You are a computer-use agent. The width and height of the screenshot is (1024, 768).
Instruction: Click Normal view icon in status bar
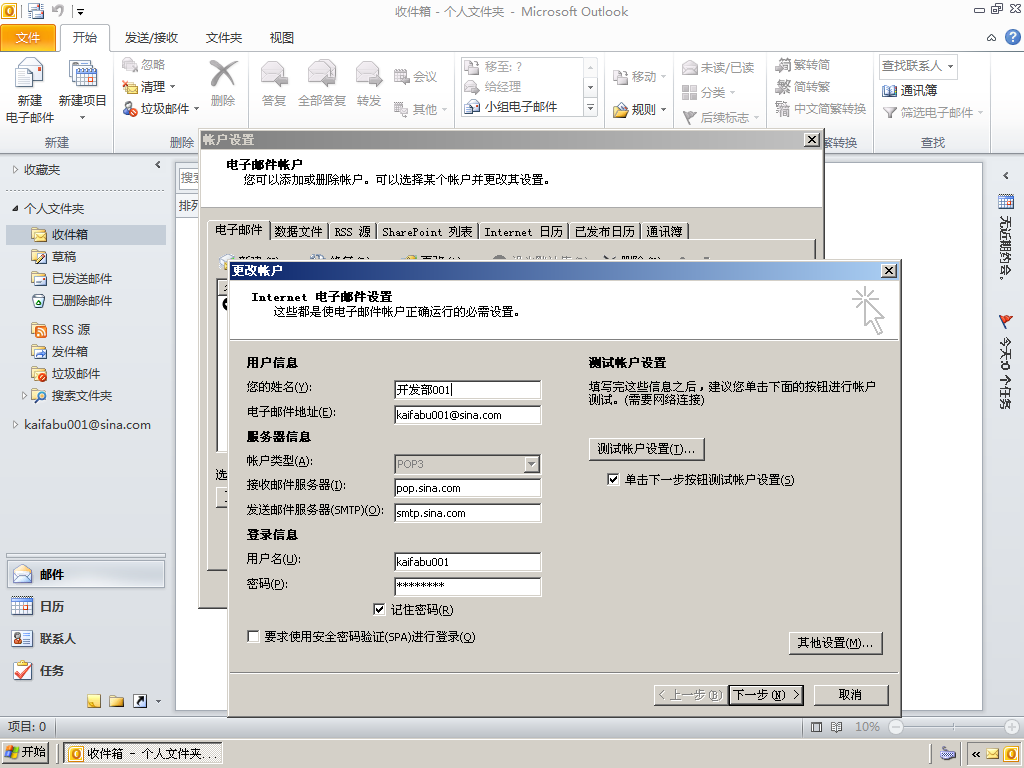click(816, 727)
